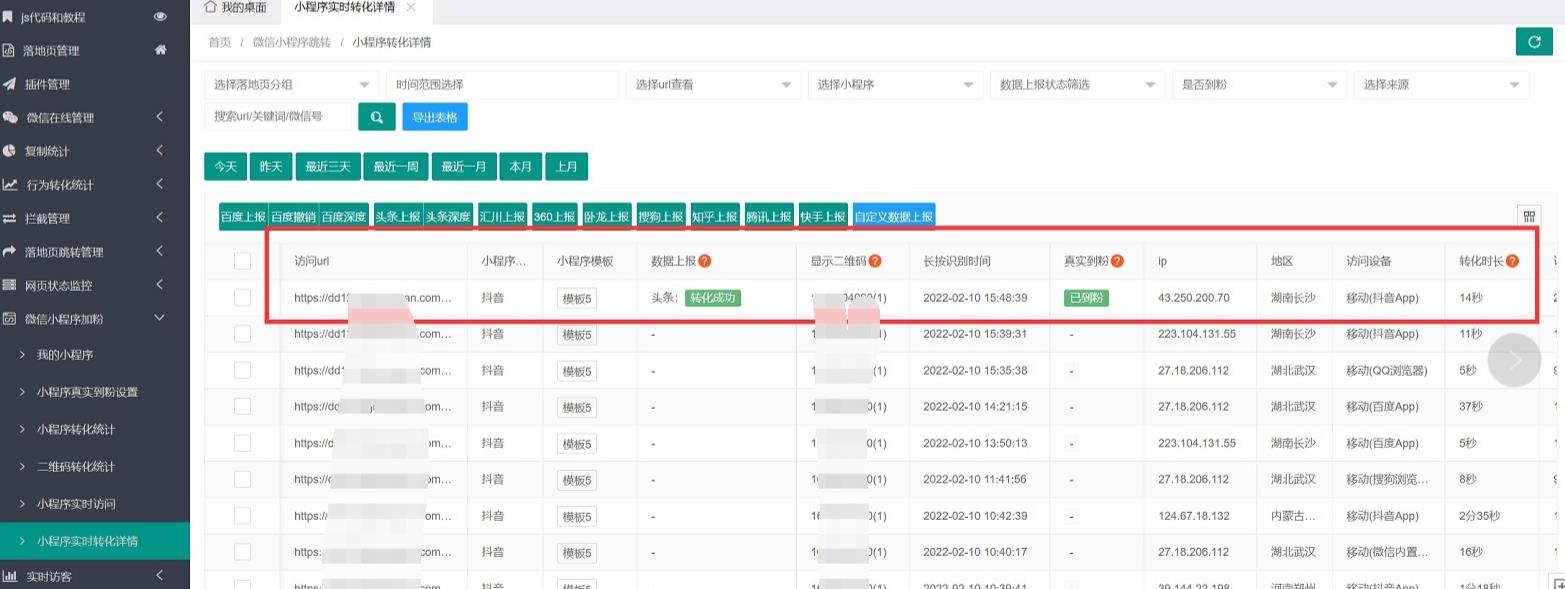Click the help icon beside 显示二维码

(x=875, y=261)
